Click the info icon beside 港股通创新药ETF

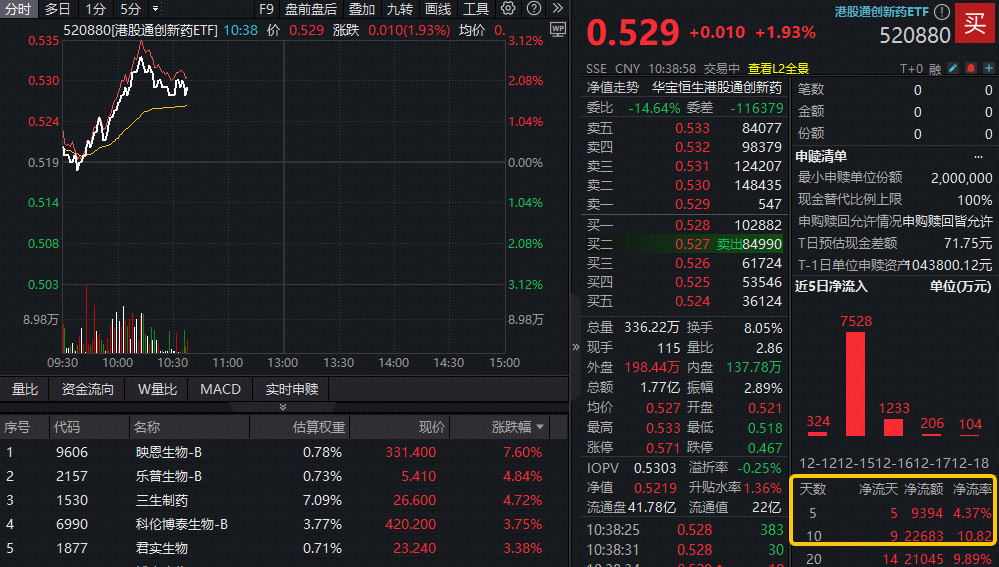tap(942, 12)
